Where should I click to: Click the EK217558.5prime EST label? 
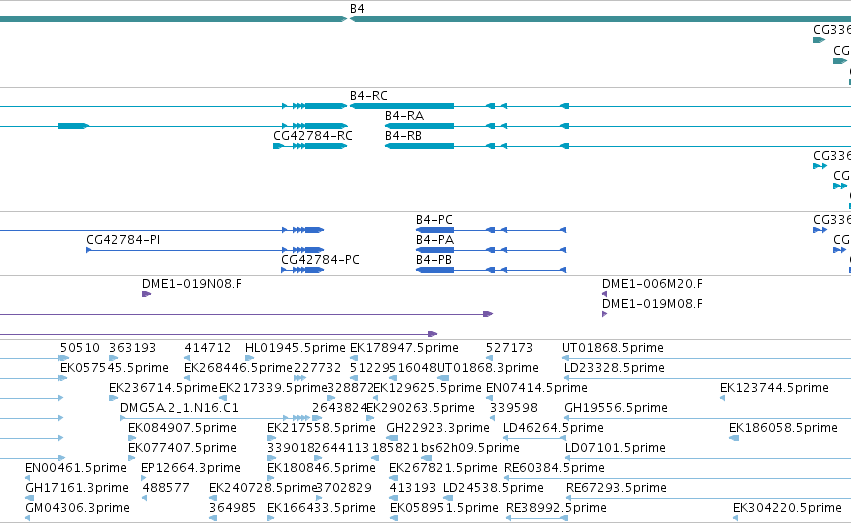click(x=321, y=428)
